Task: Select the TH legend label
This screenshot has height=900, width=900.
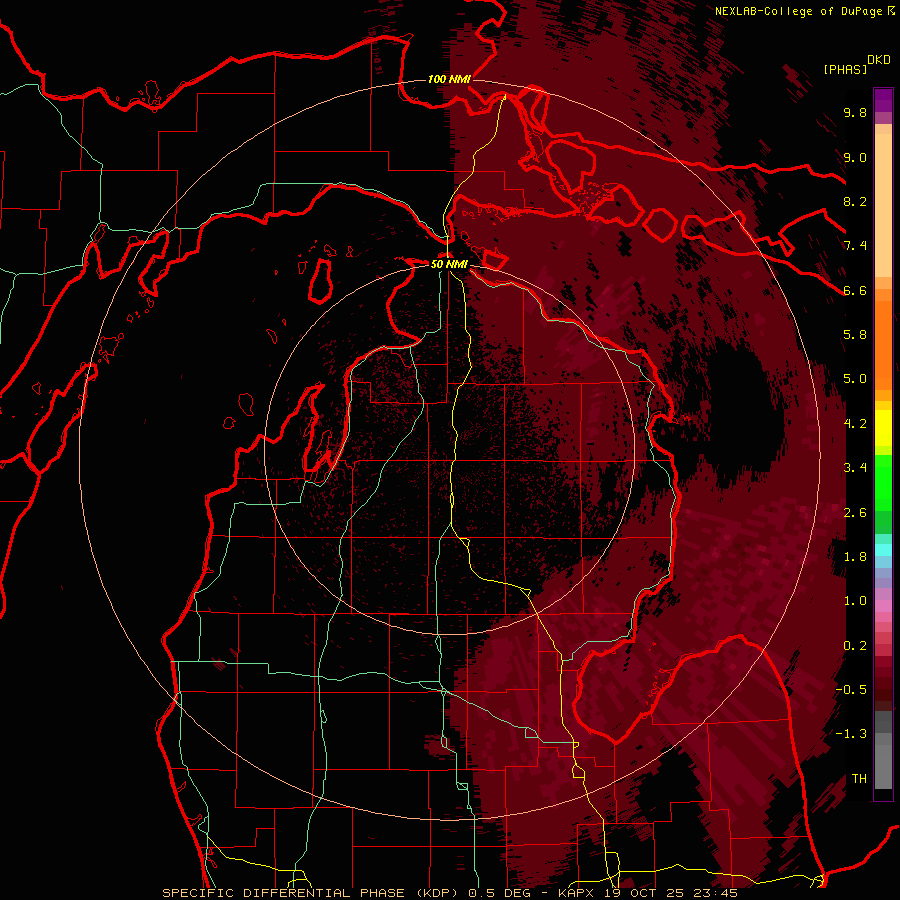Action: pyautogui.click(x=859, y=779)
